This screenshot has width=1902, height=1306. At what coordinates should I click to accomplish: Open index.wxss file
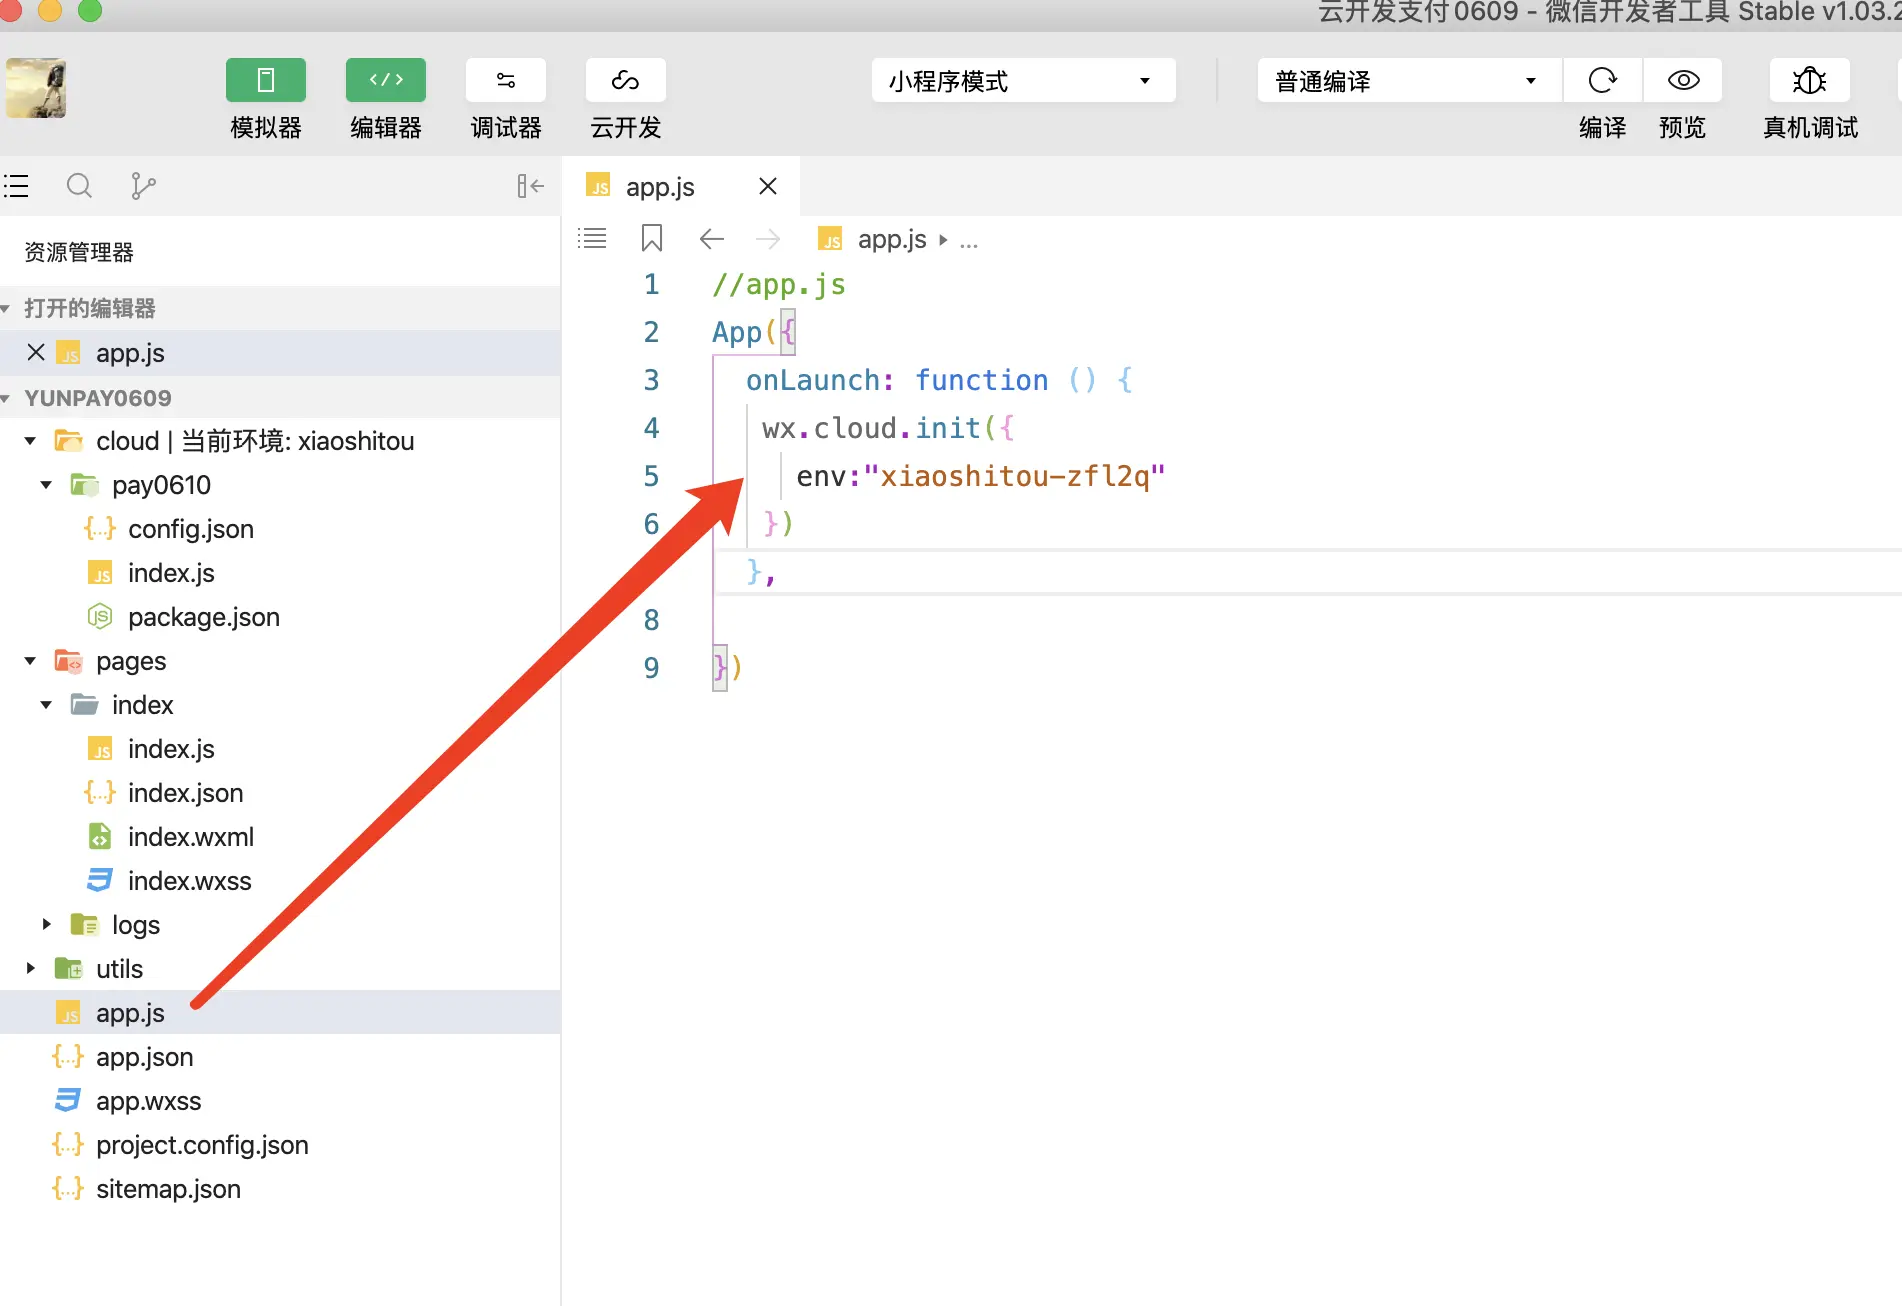[x=280, y=881]
